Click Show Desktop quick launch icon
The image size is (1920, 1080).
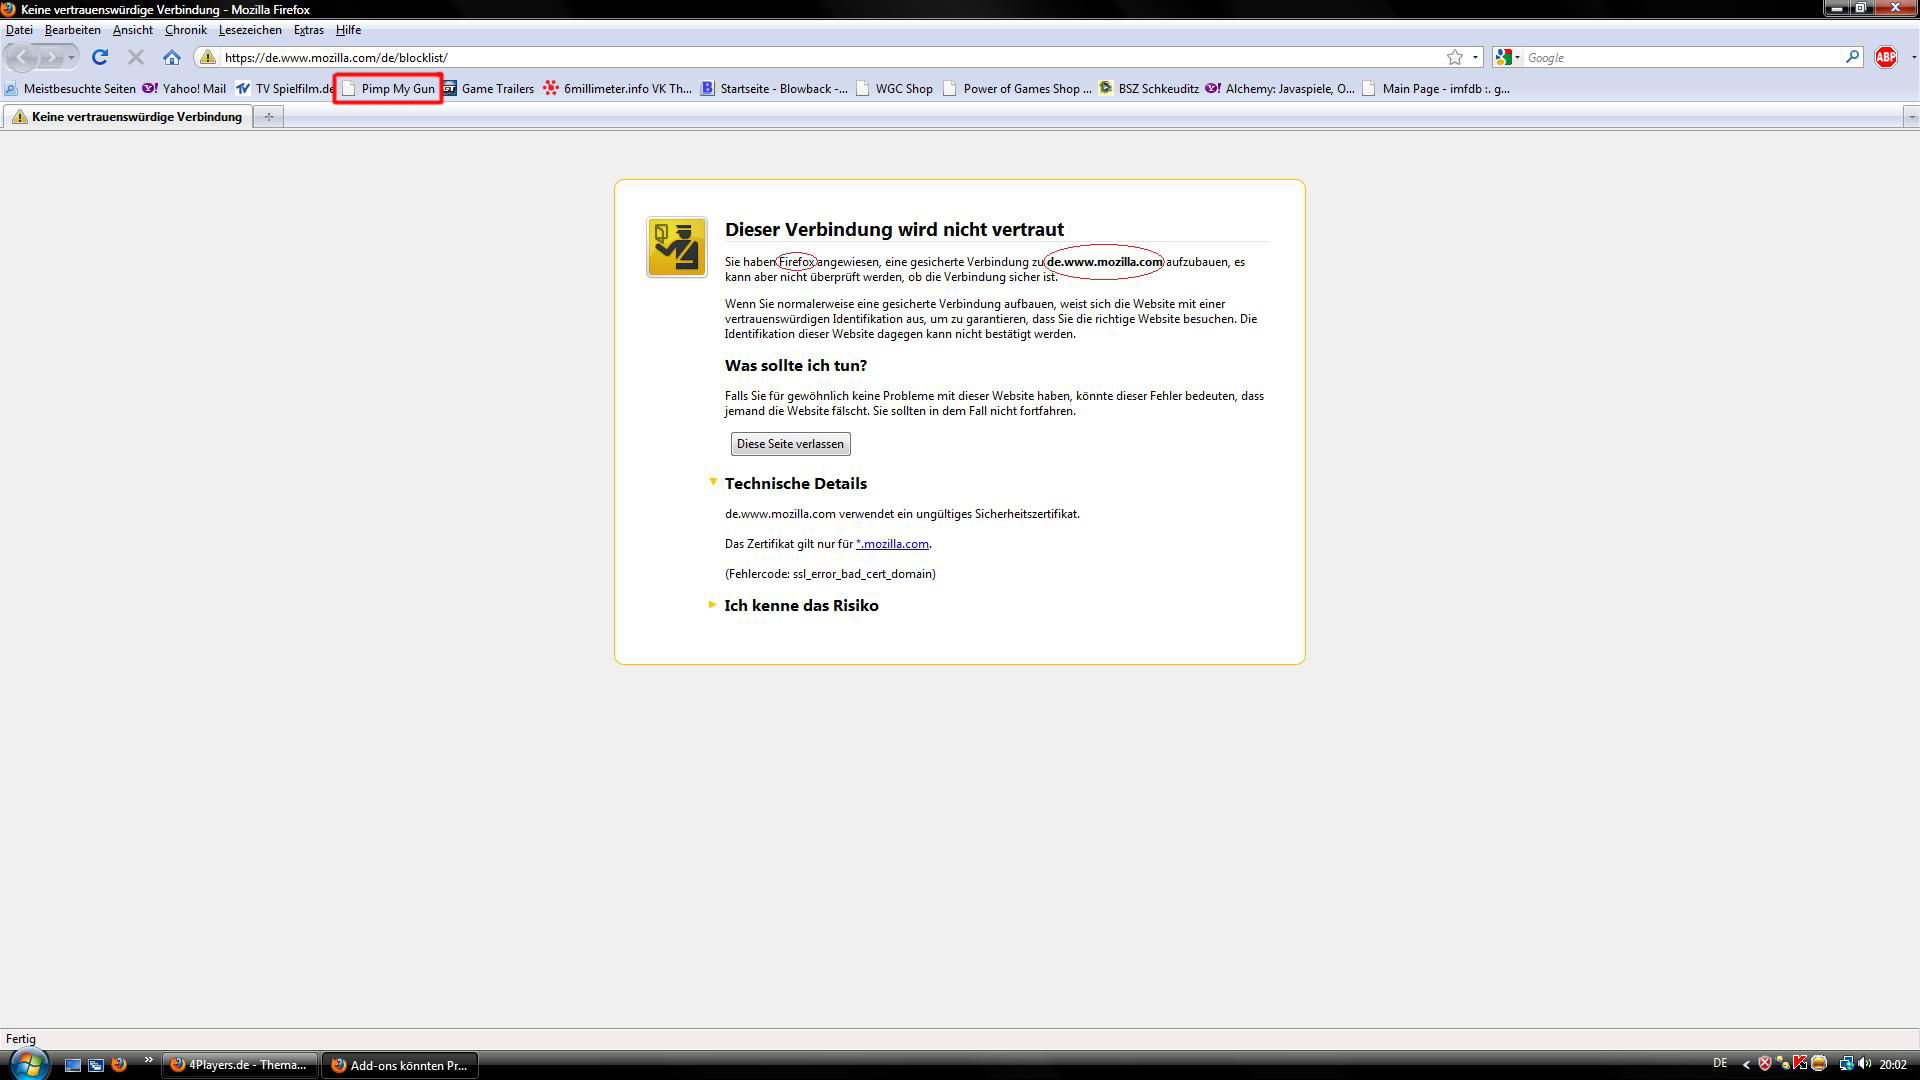click(x=73, y=1065)
